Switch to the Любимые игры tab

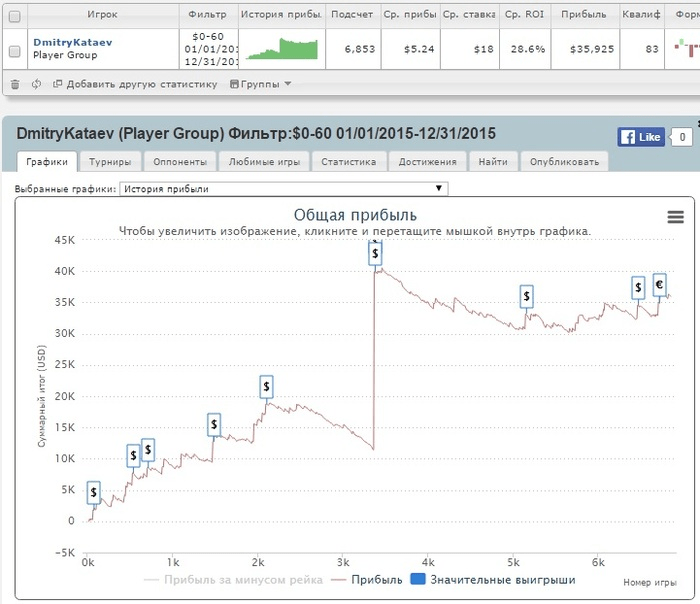[x=264, y=162]
